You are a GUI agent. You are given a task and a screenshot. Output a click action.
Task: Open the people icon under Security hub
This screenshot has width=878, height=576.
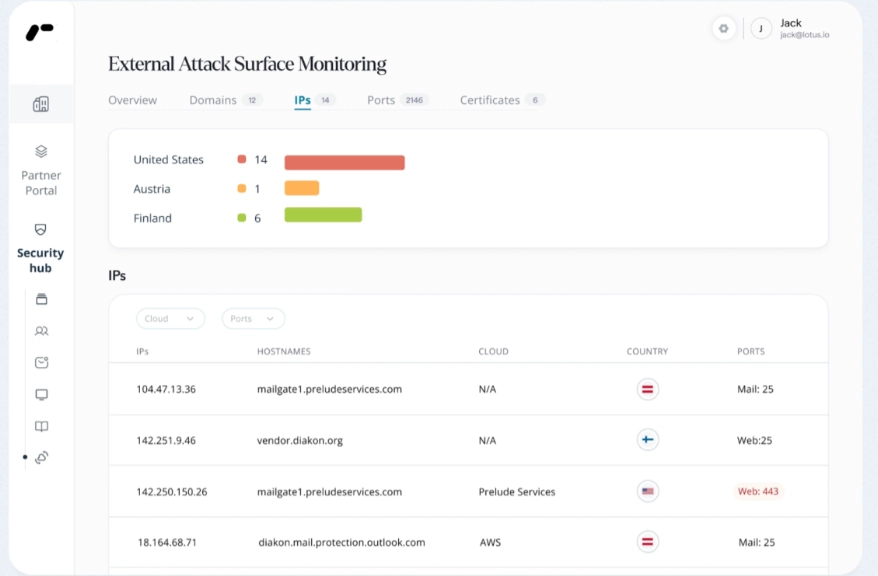[x=40, y=330]
